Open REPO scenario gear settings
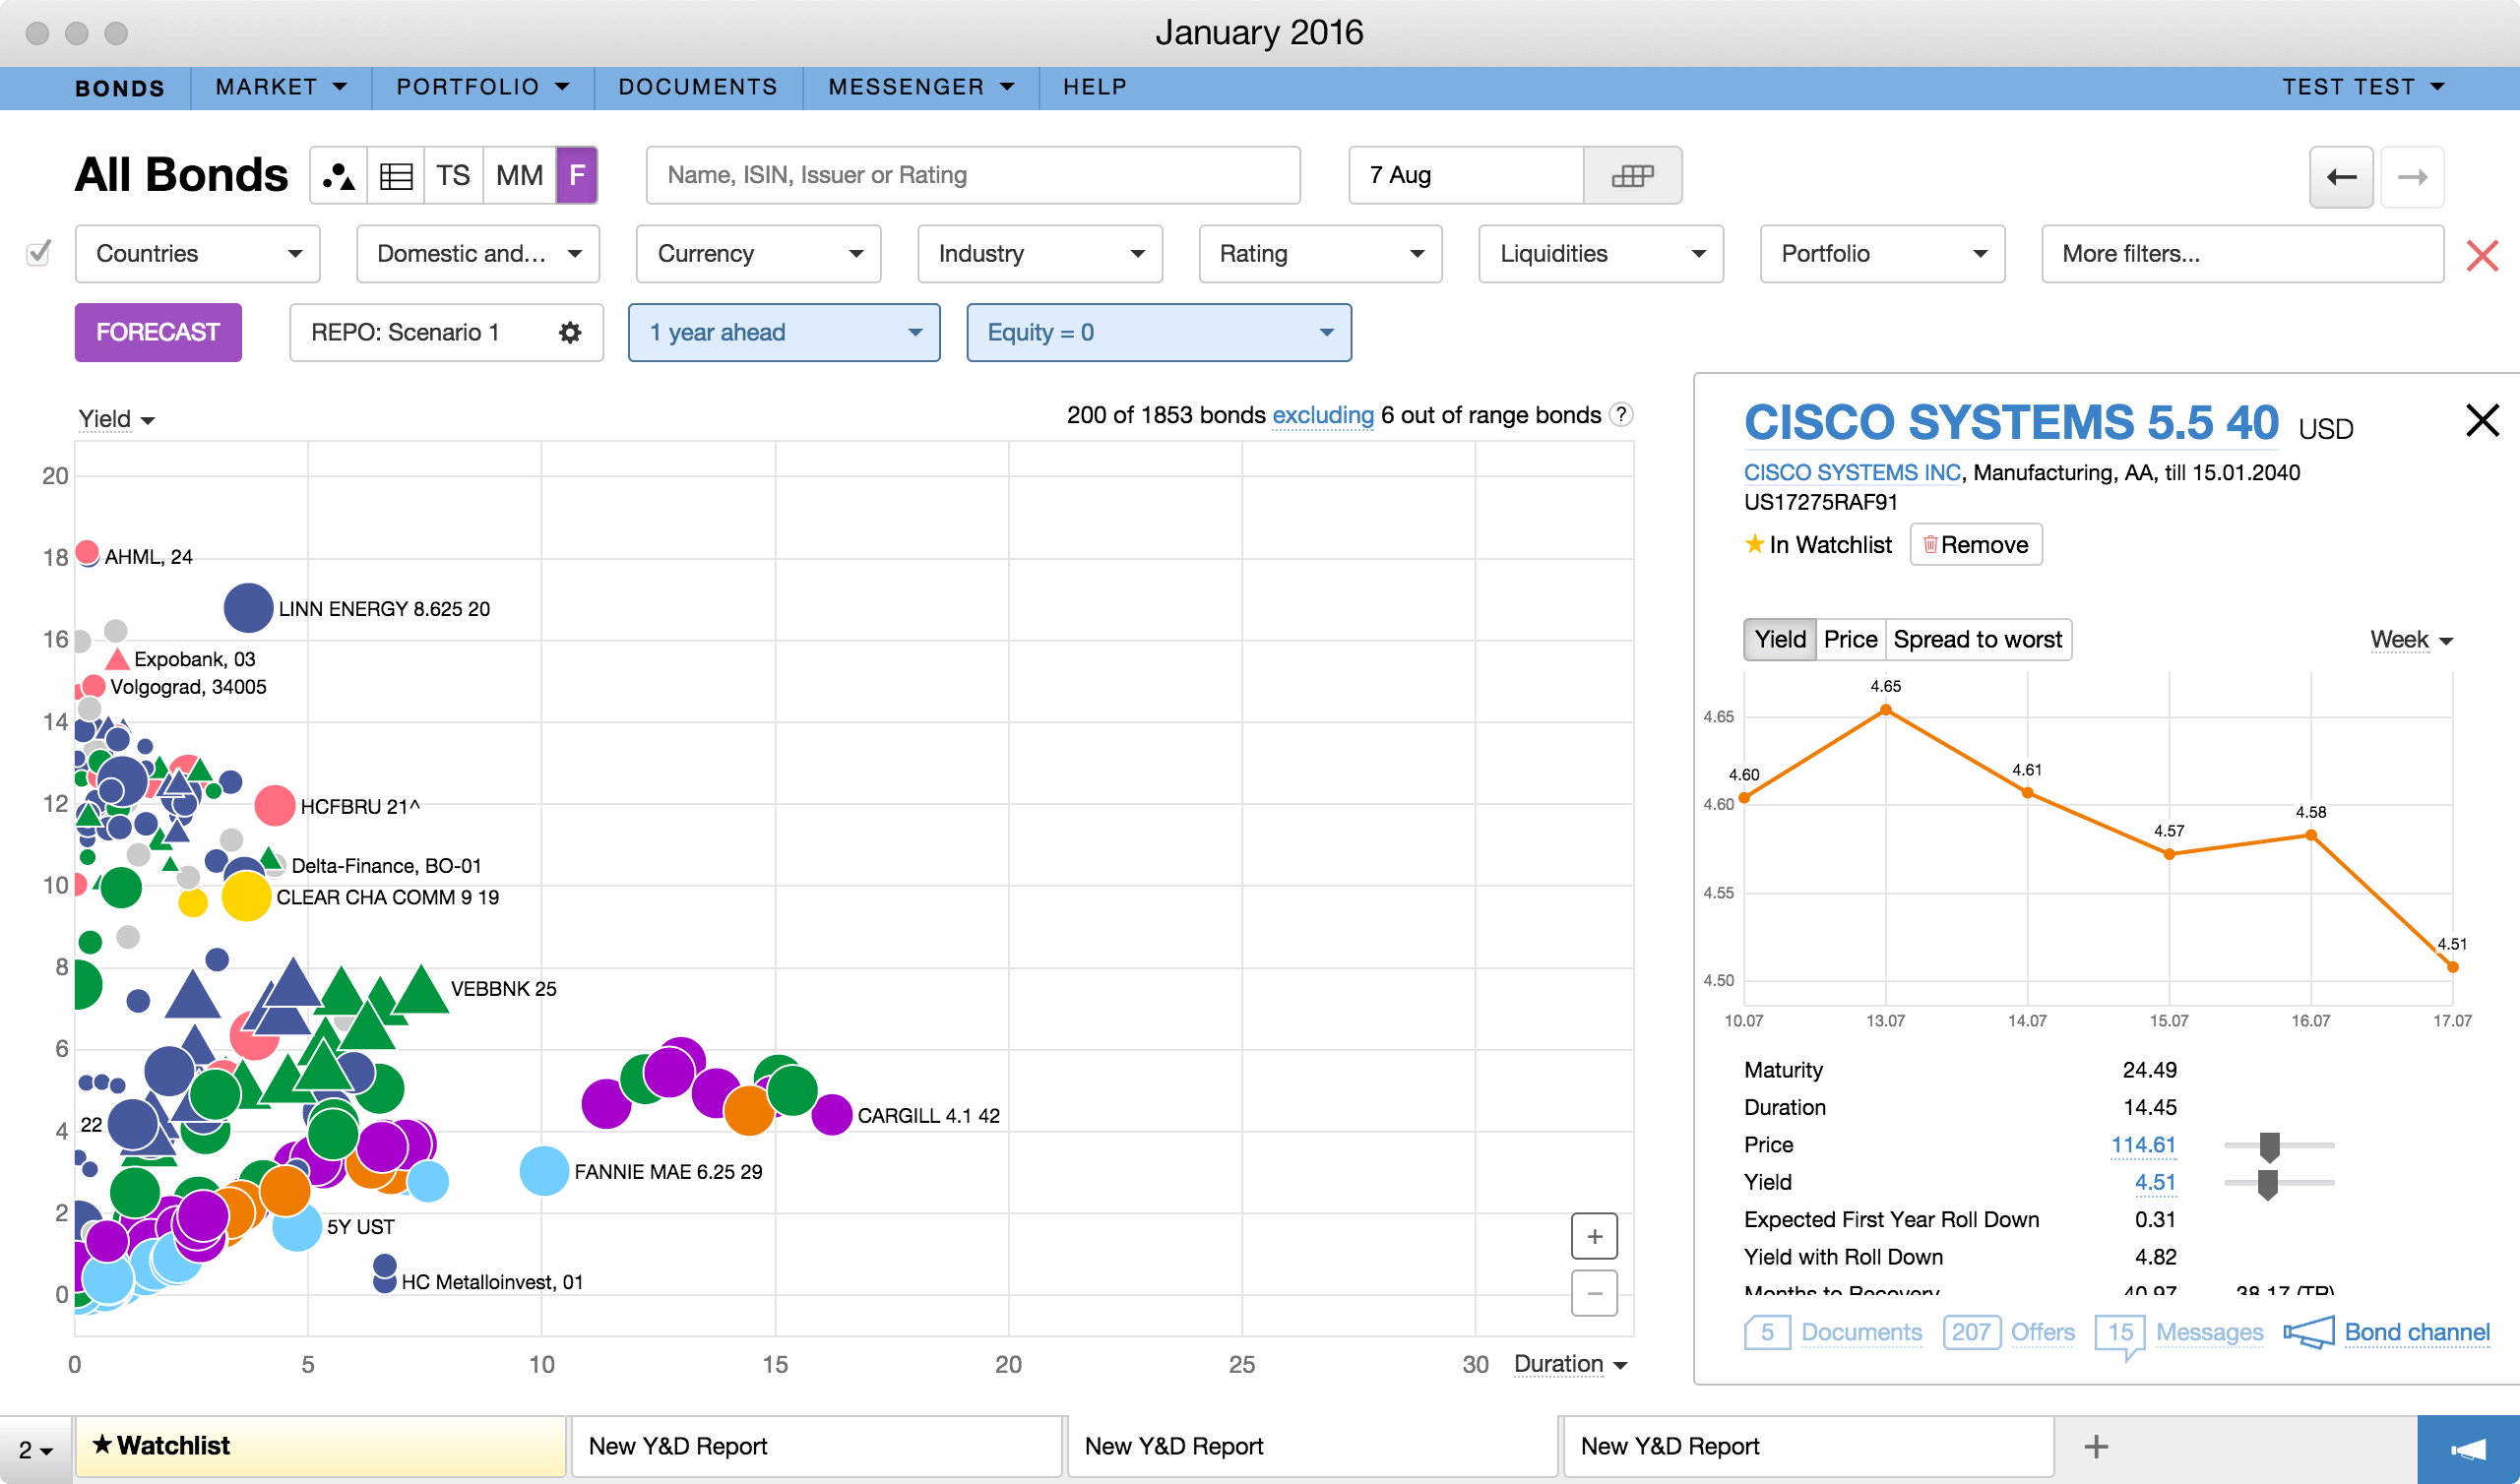This screenshot has width=2520, height=1484. (x=570, y=332)
